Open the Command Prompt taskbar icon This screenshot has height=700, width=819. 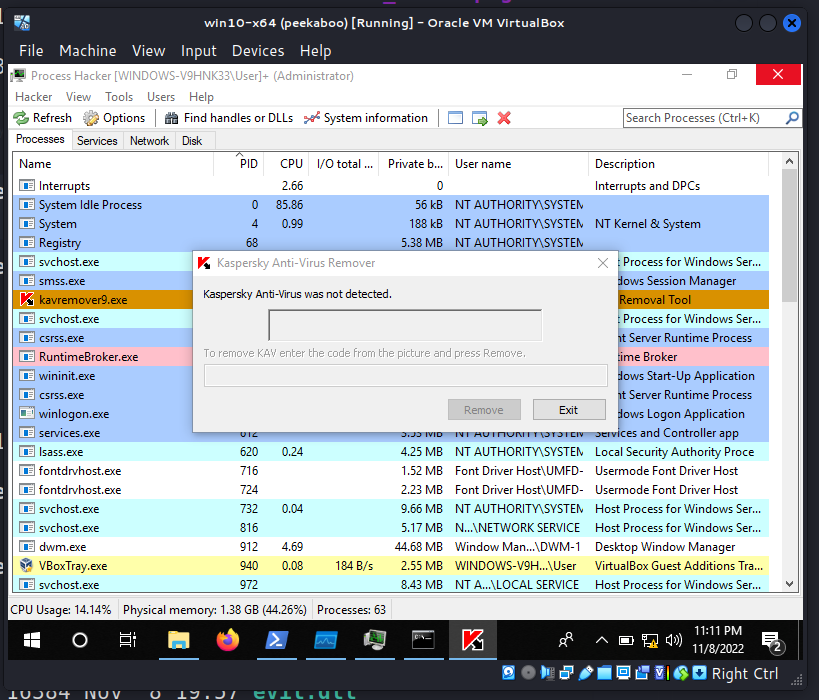pos(423,640)
